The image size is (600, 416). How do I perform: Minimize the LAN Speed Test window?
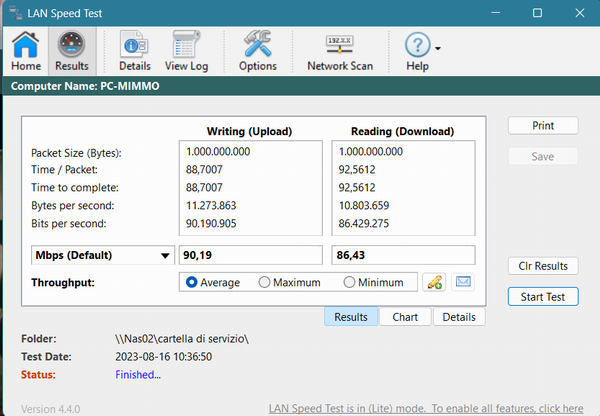(496, 13)
